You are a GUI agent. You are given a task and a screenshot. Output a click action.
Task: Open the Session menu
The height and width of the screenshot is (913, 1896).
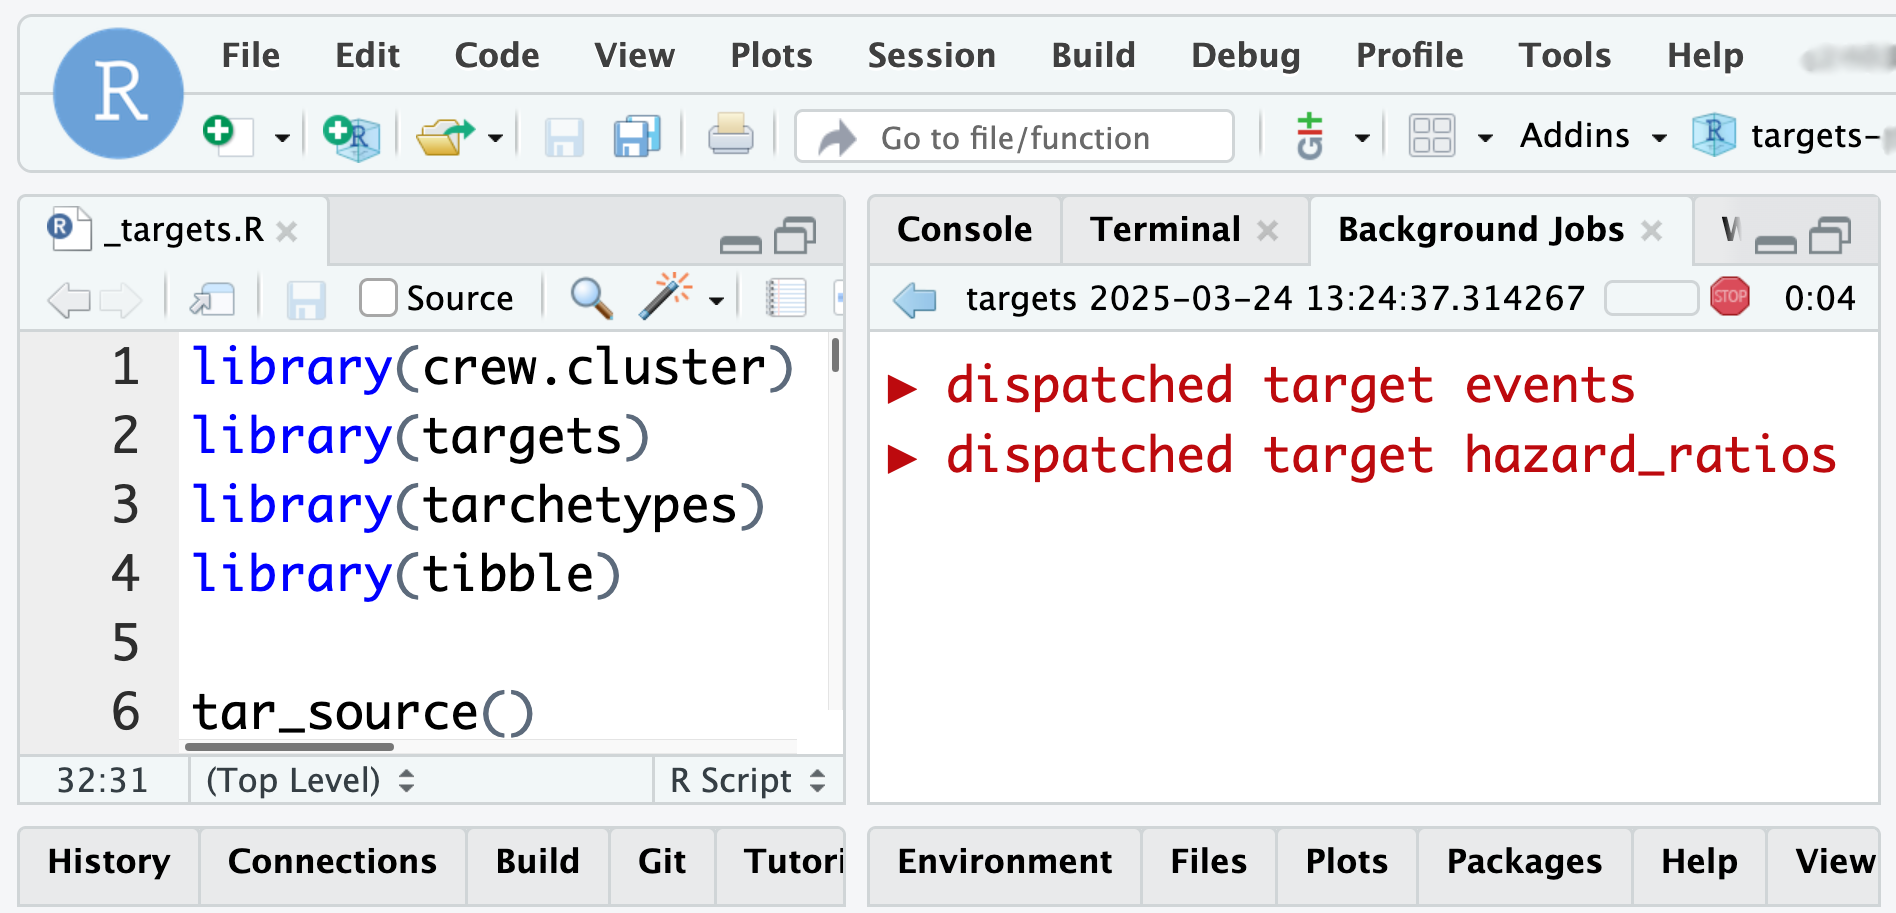pyautogui.click(x=931, y=55)
